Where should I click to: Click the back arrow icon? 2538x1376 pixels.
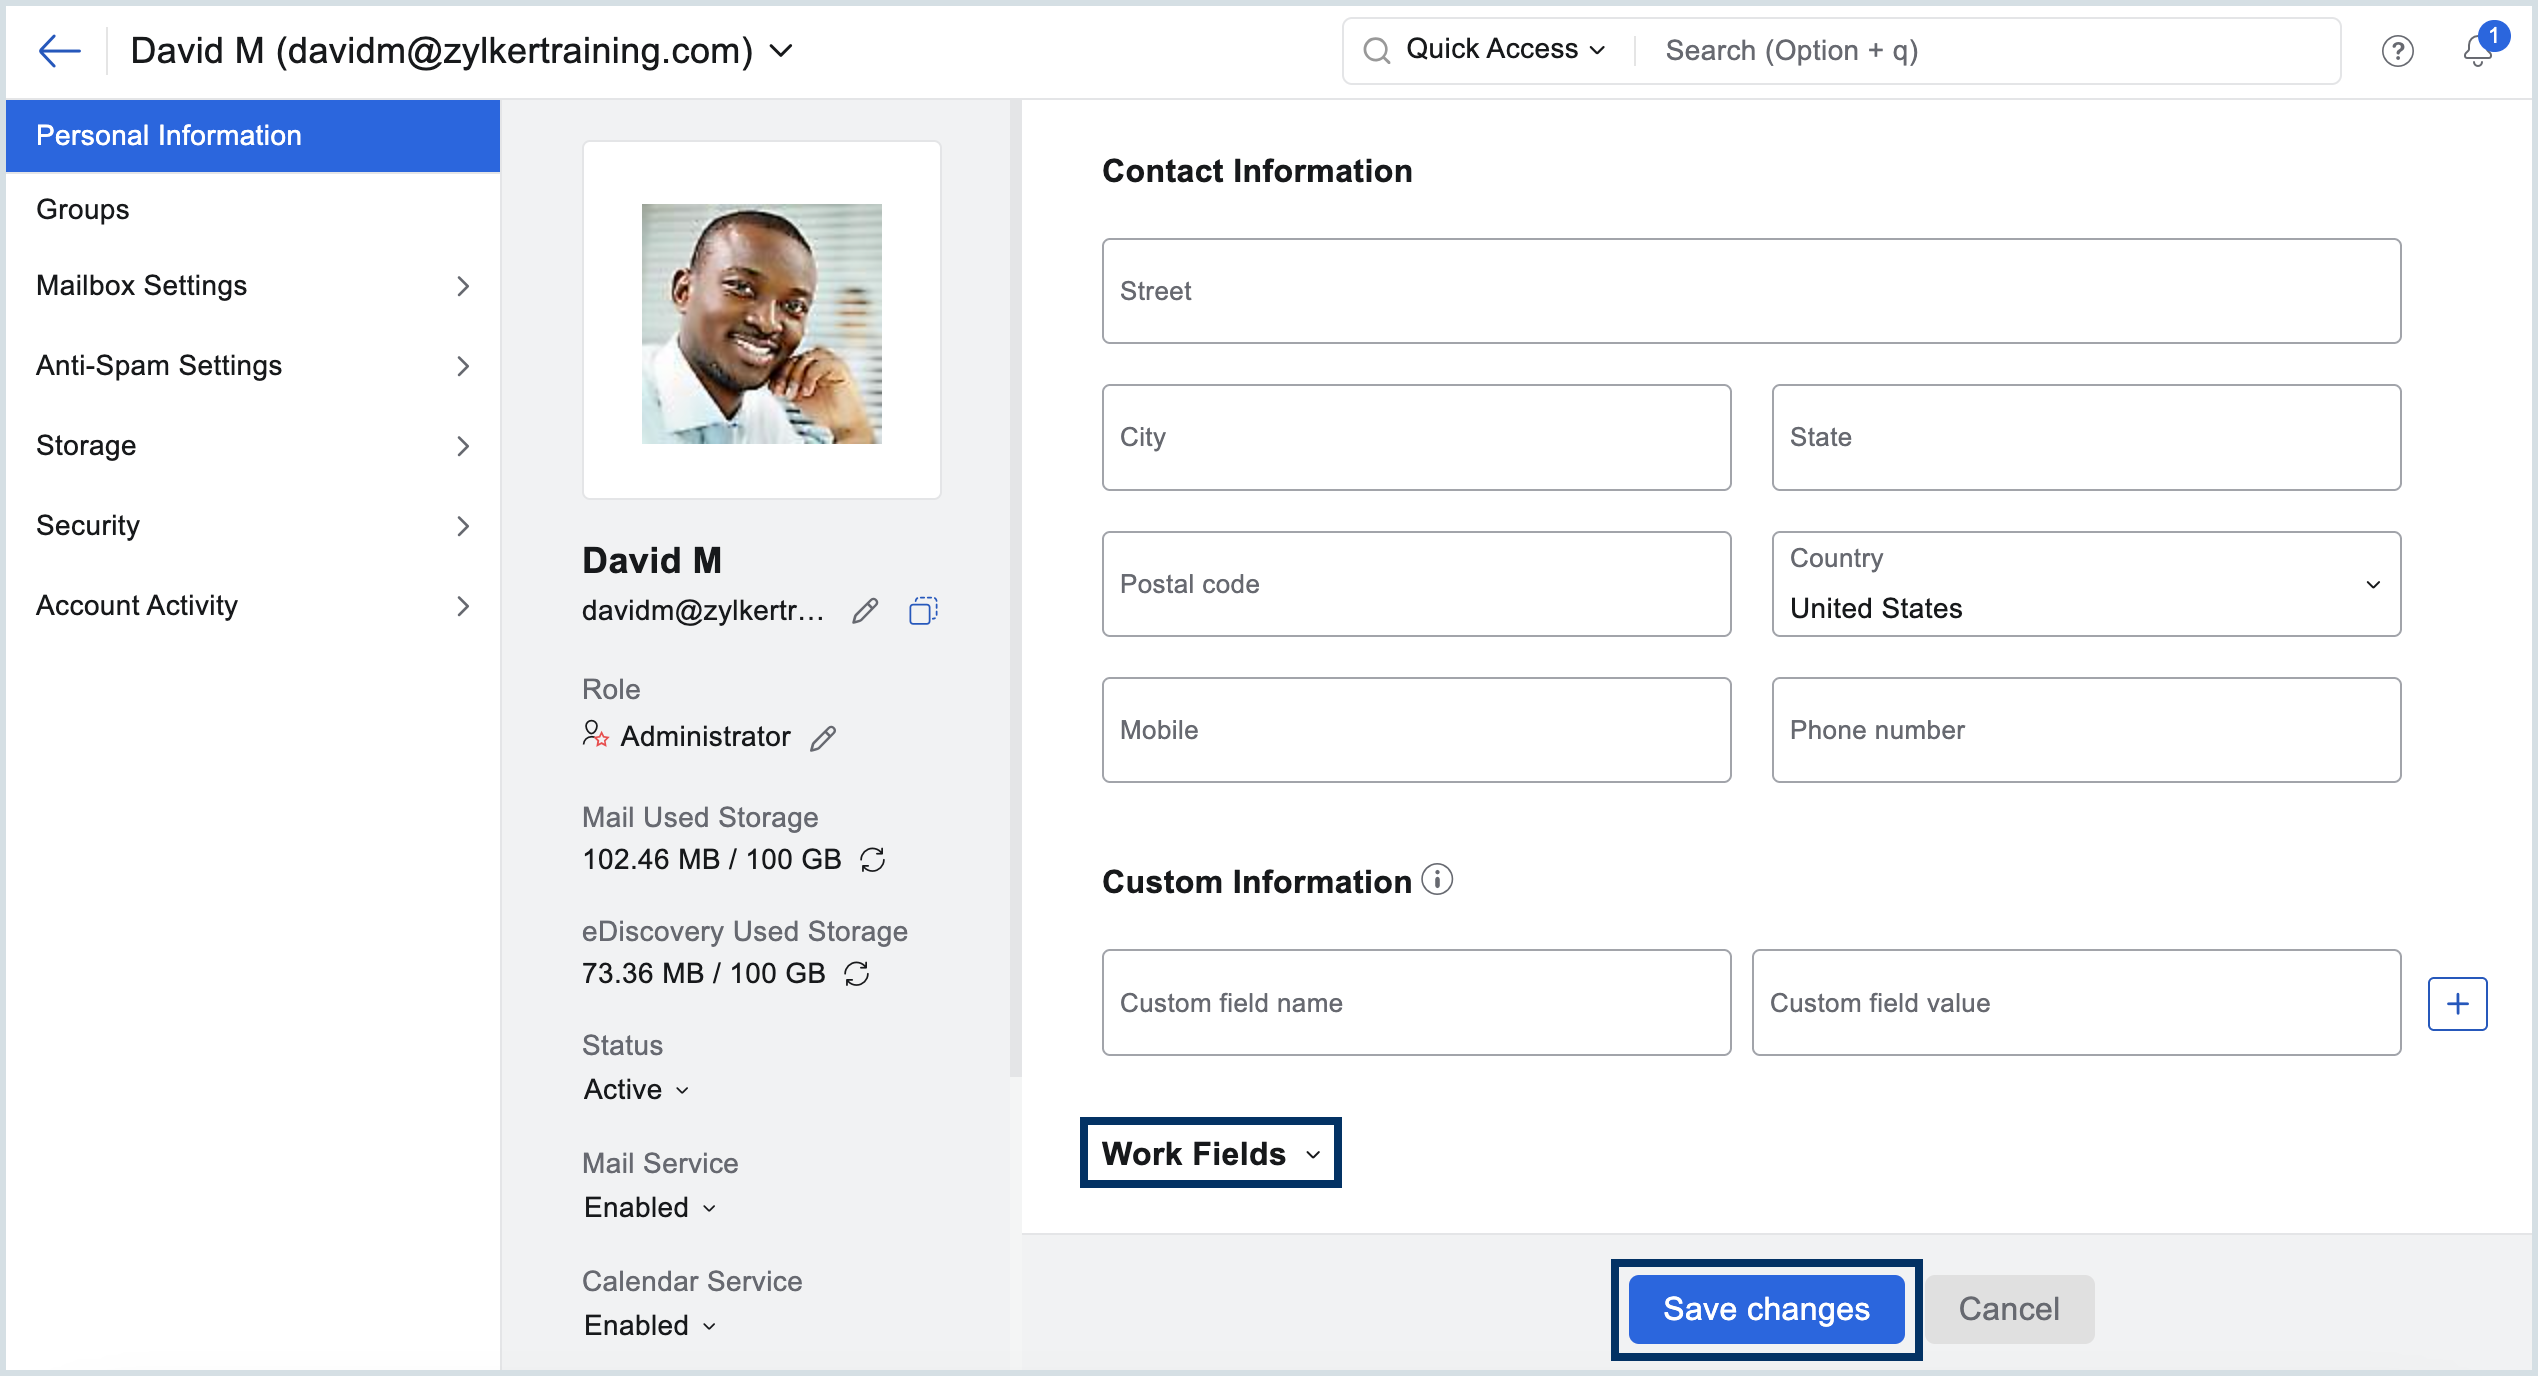(x=59, y=50)
